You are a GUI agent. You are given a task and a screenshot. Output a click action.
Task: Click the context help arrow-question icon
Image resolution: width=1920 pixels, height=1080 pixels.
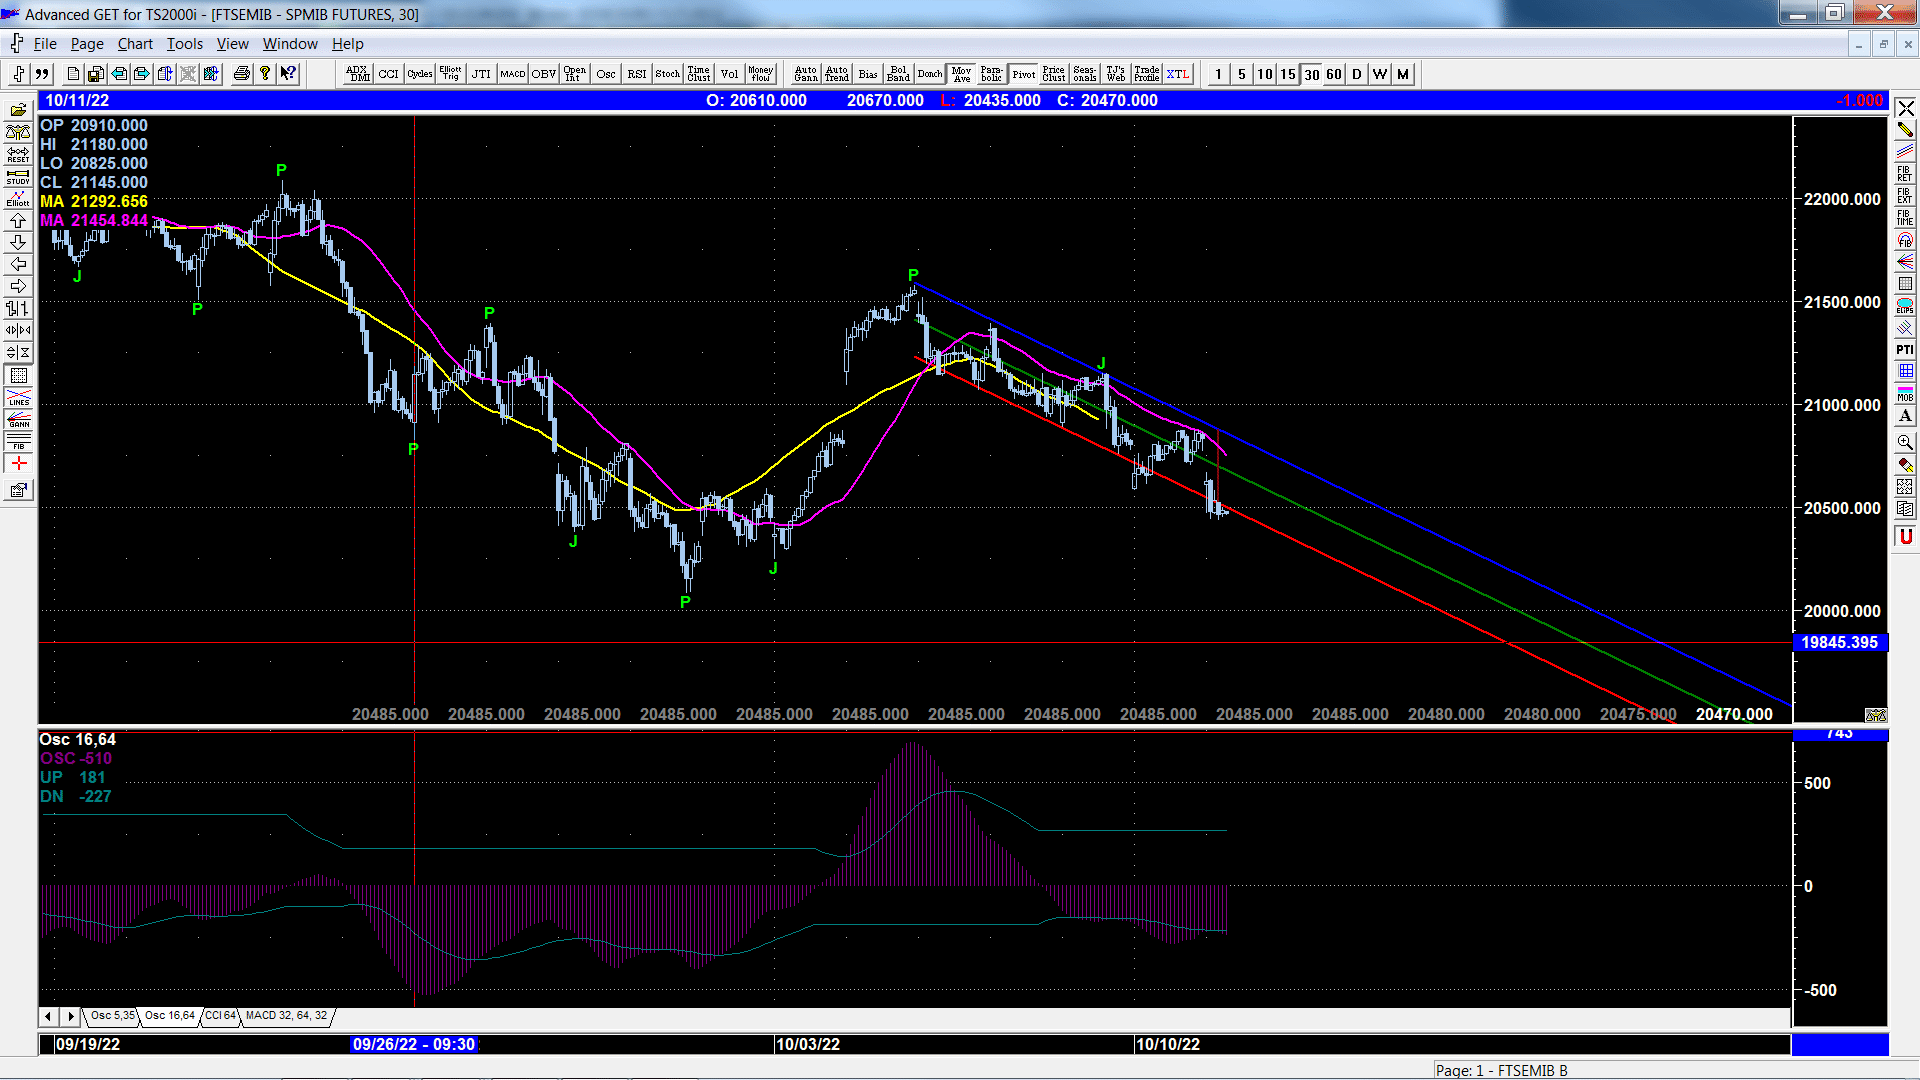tap(289, 74)
